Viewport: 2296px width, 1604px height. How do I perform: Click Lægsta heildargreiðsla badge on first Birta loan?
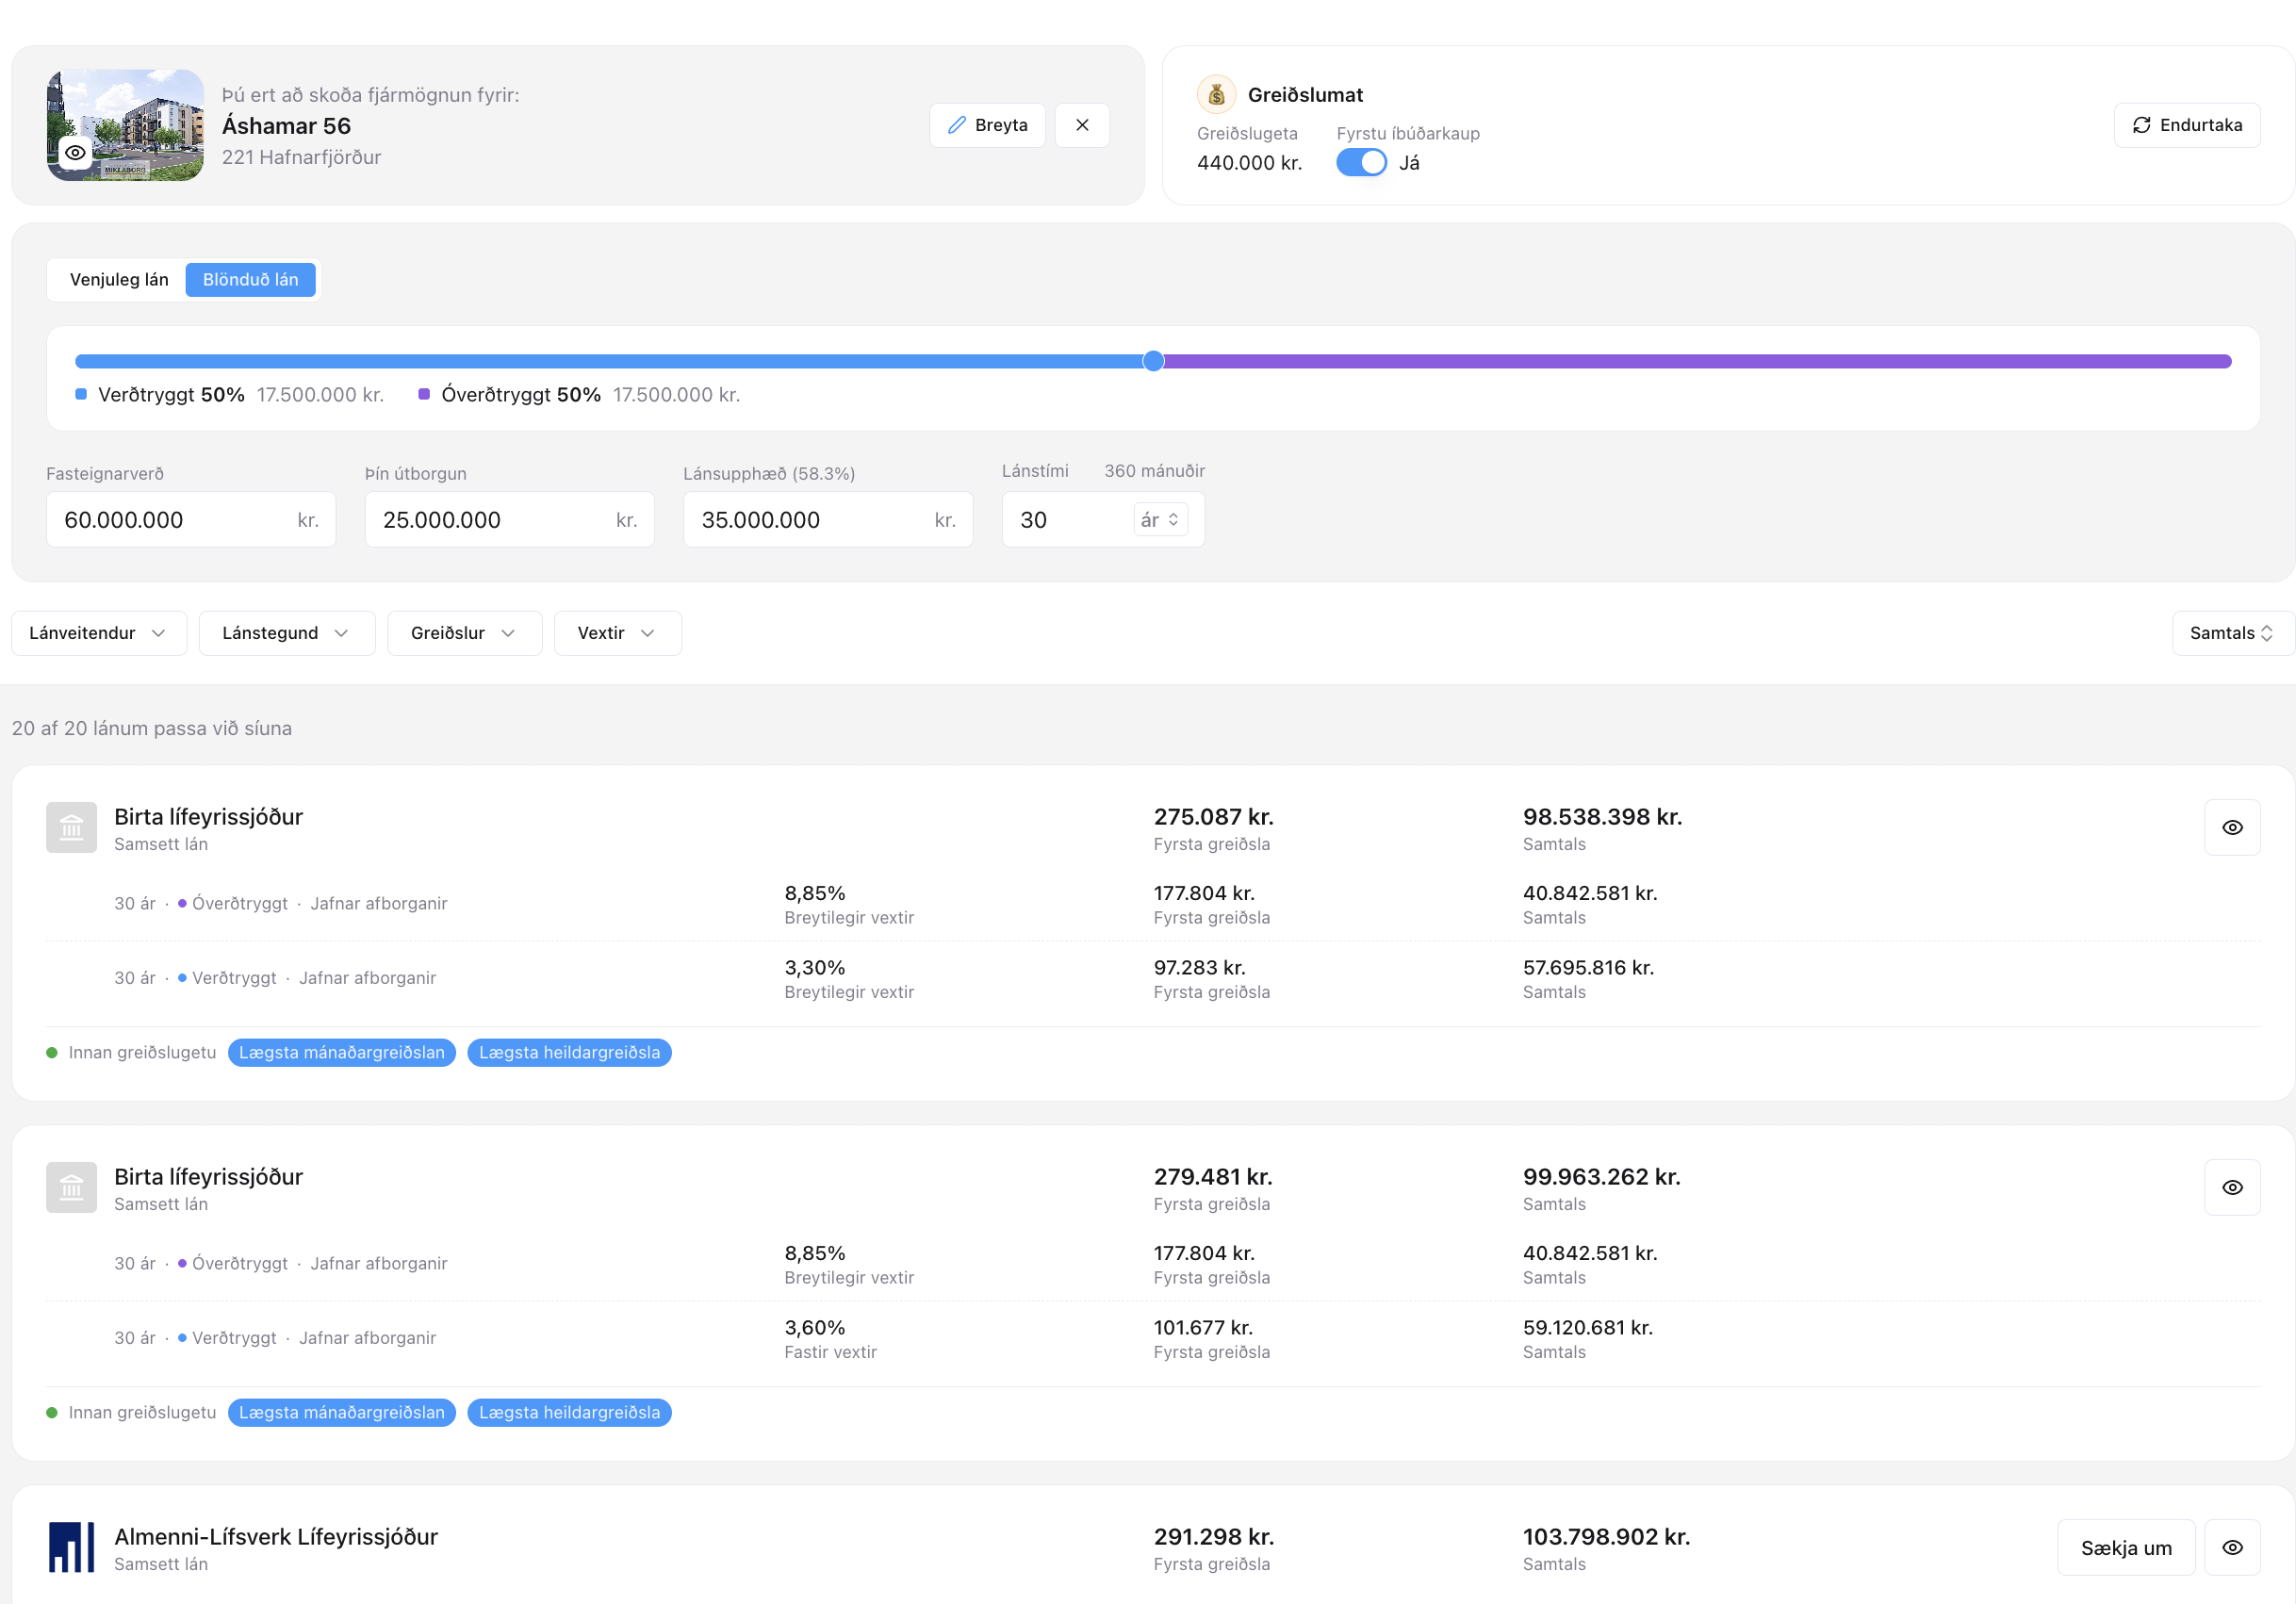pyautogui.click(x=570, y=1052)
